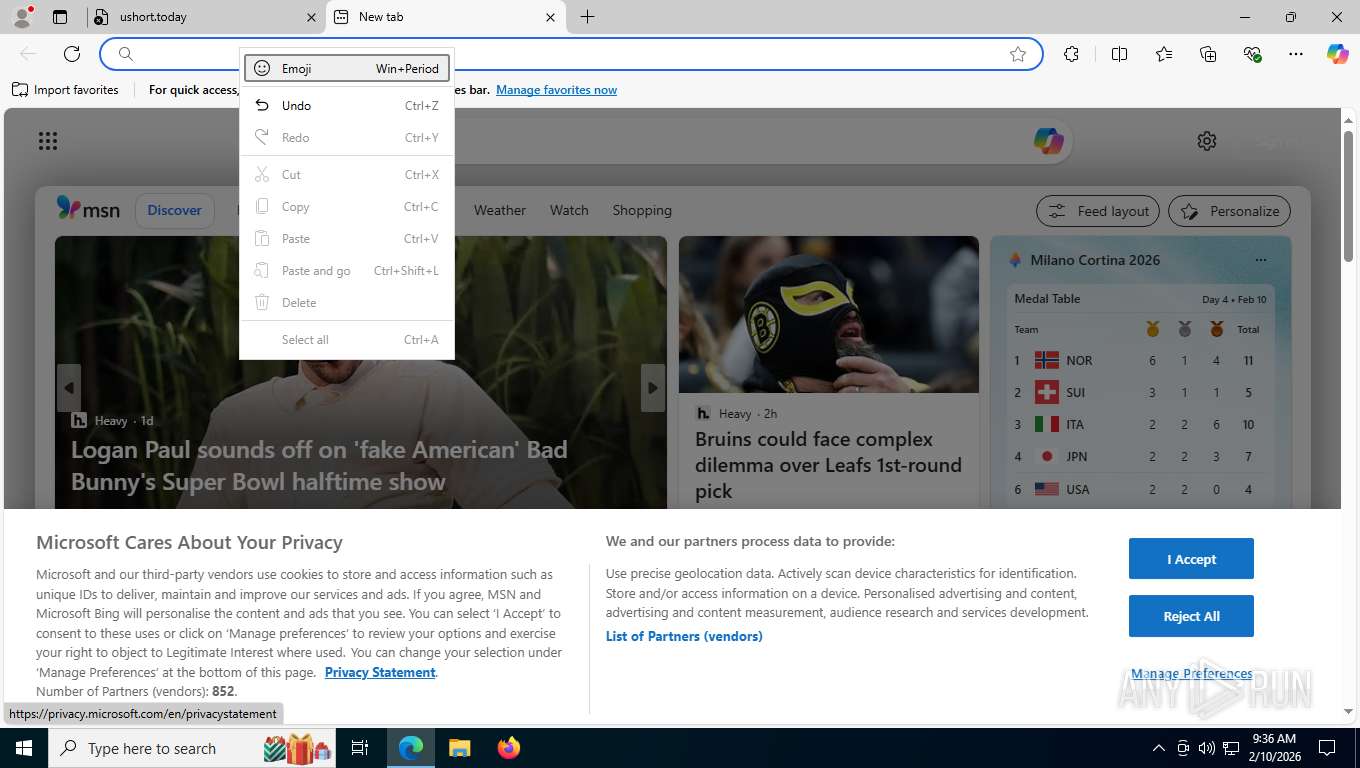Open Browser essentials heart icon
Image resolution: width=1360 pixels, height=768 pixels.
pos(1252,54)
